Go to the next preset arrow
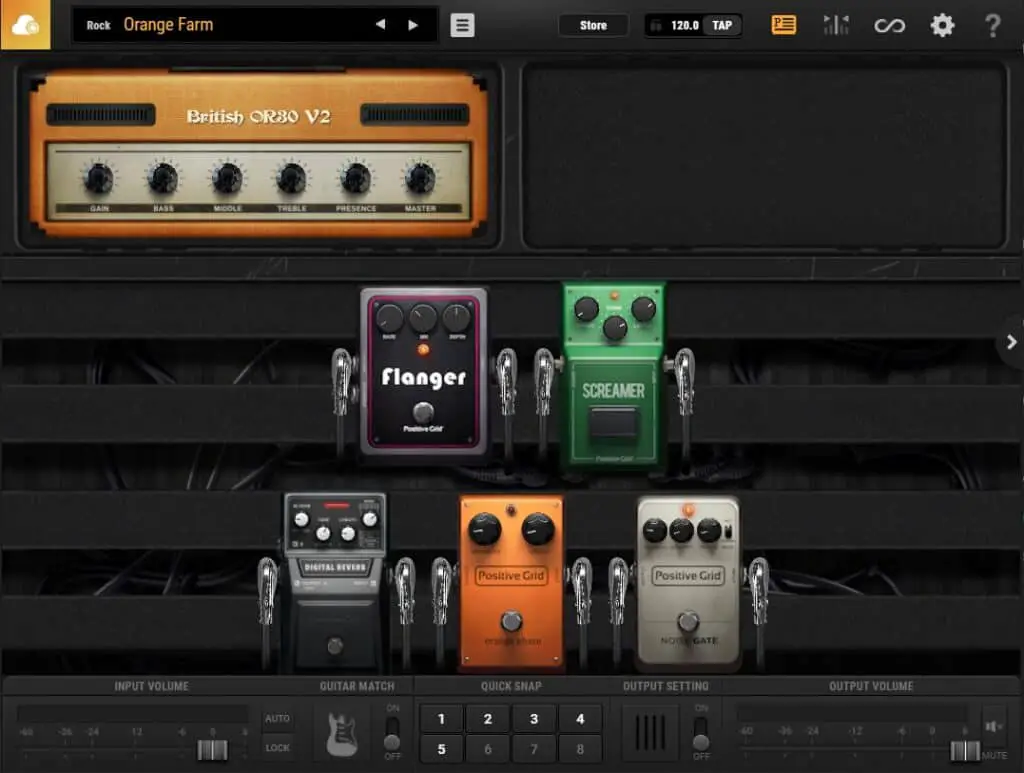 point(413,25)
